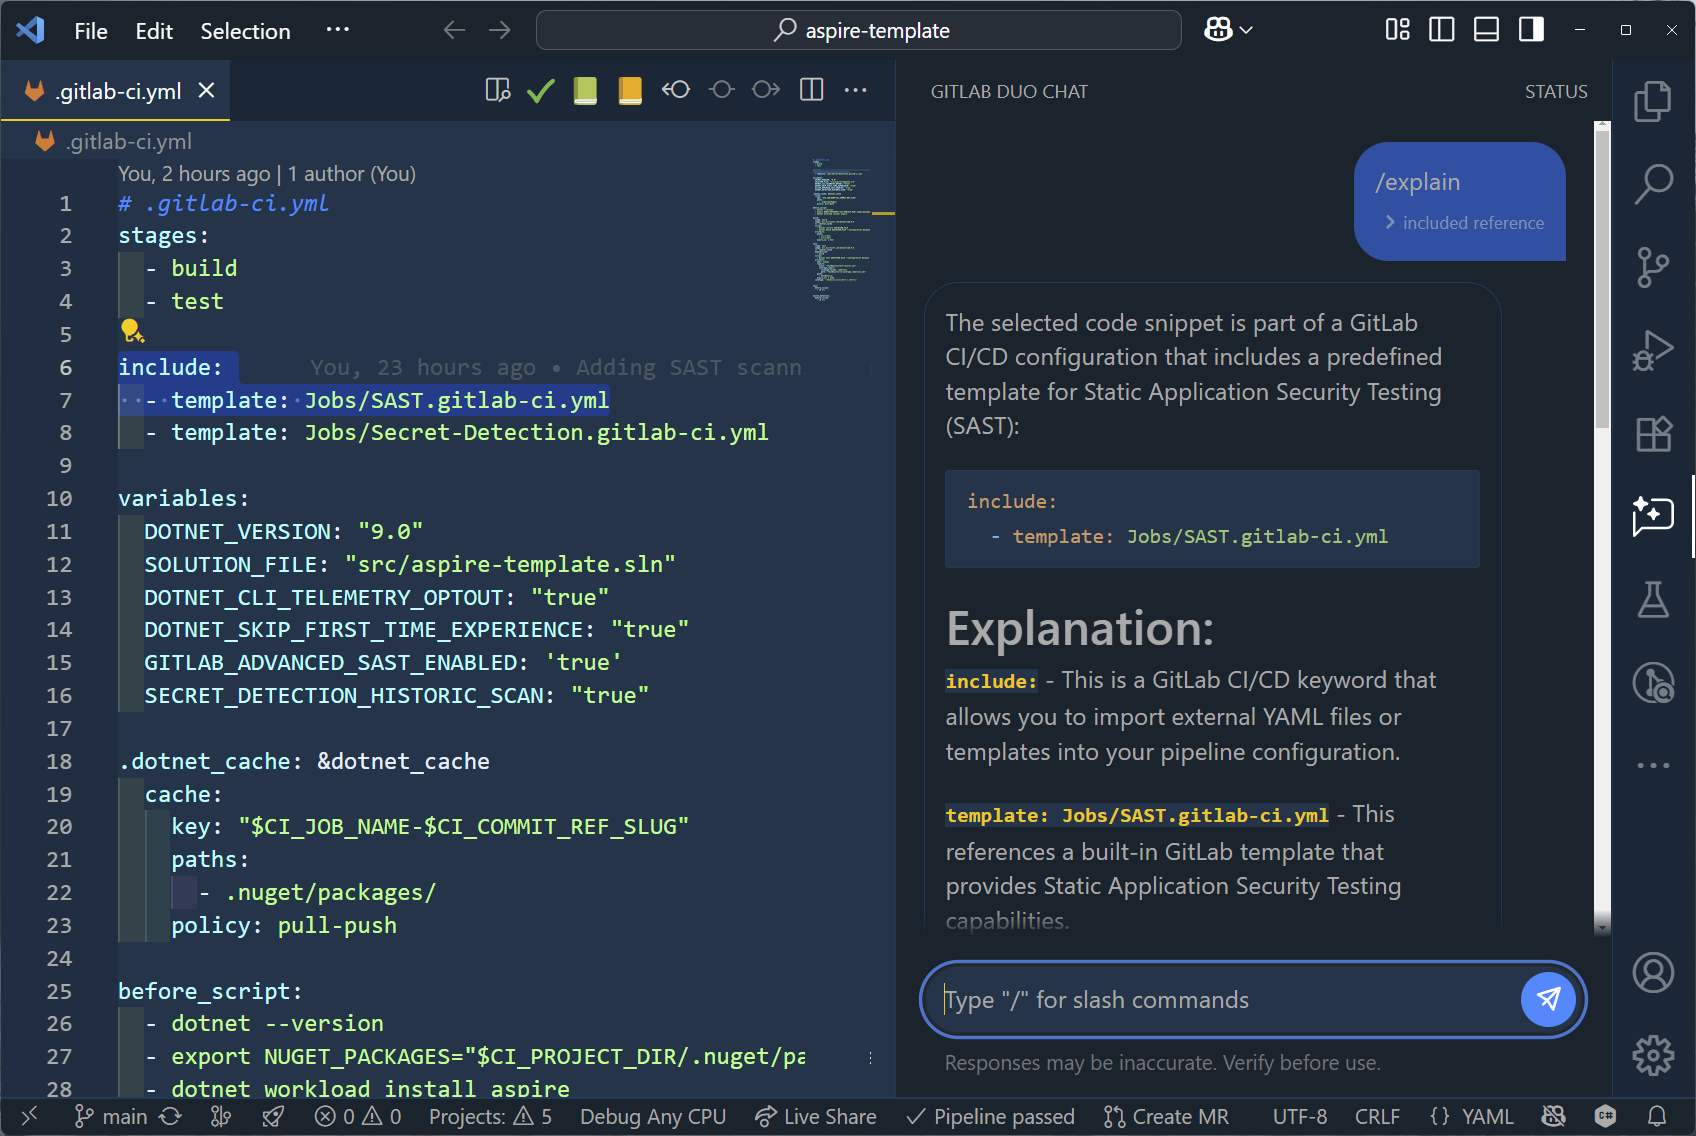
Task: Open problems errors and warnings indicator
Action: coord(358,1116)
